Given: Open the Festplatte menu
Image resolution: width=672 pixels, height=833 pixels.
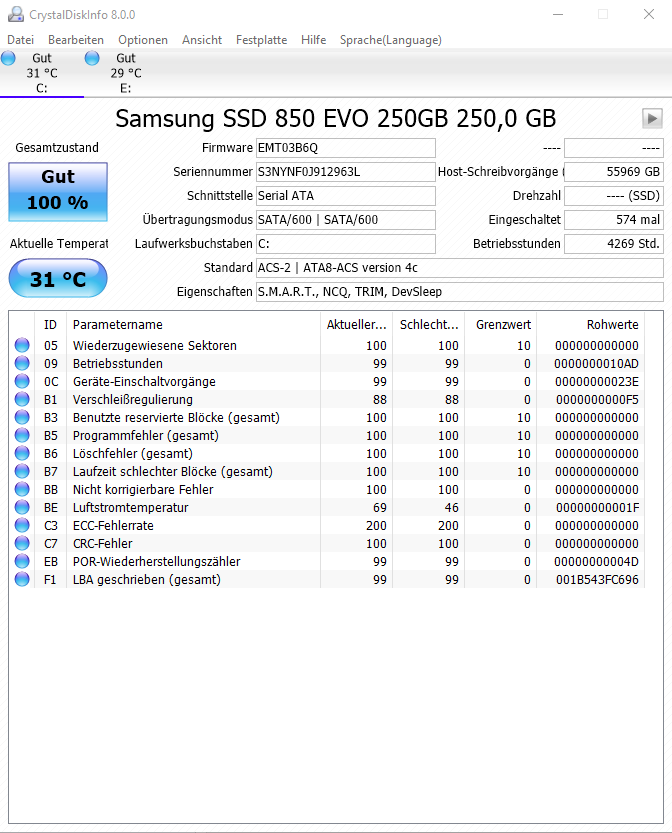Looking at the screenshot, I should tap(261, 40).
